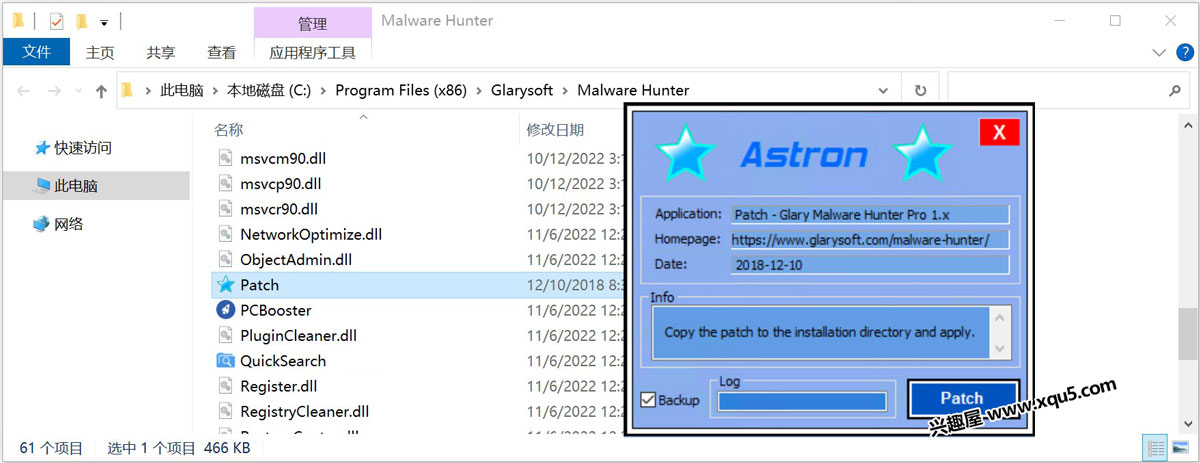This screenshot has height=463, width=1200.
Task: Open recent locations dropdown
Action: click(79, 91)
